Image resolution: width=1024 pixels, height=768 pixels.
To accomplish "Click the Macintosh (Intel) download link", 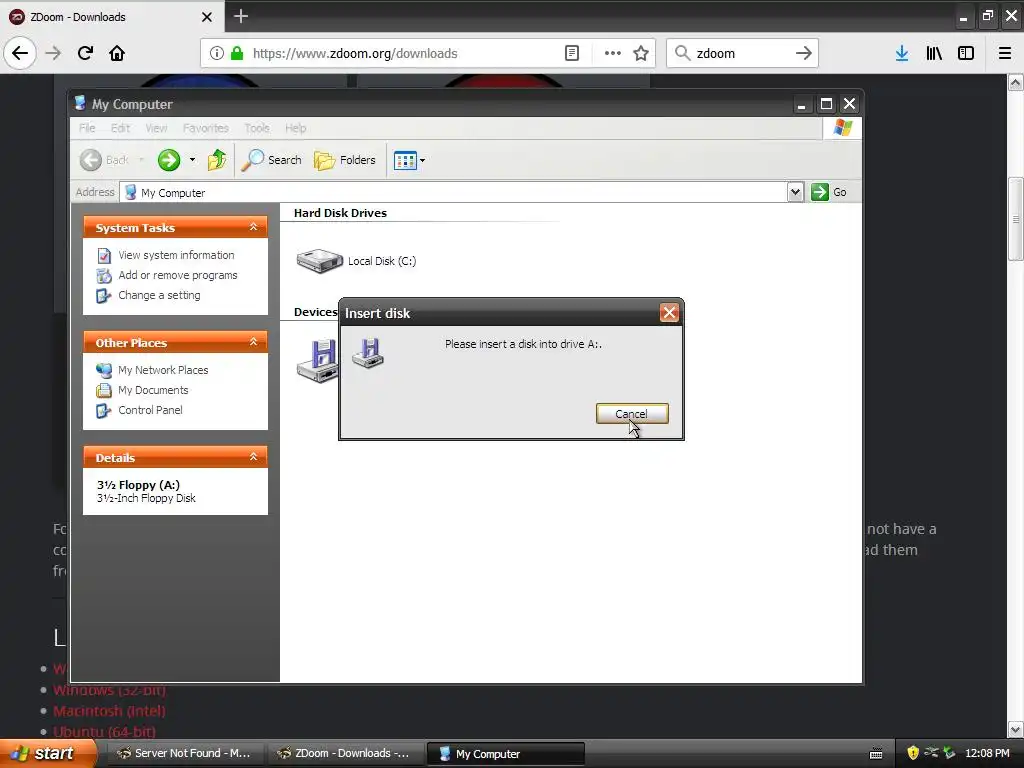I will point(109,711).
